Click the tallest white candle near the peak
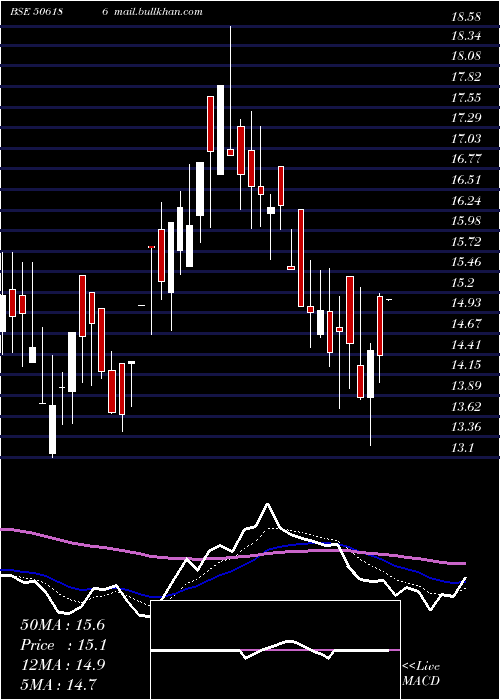Screen dimensions: 500x700 (220, 129)
